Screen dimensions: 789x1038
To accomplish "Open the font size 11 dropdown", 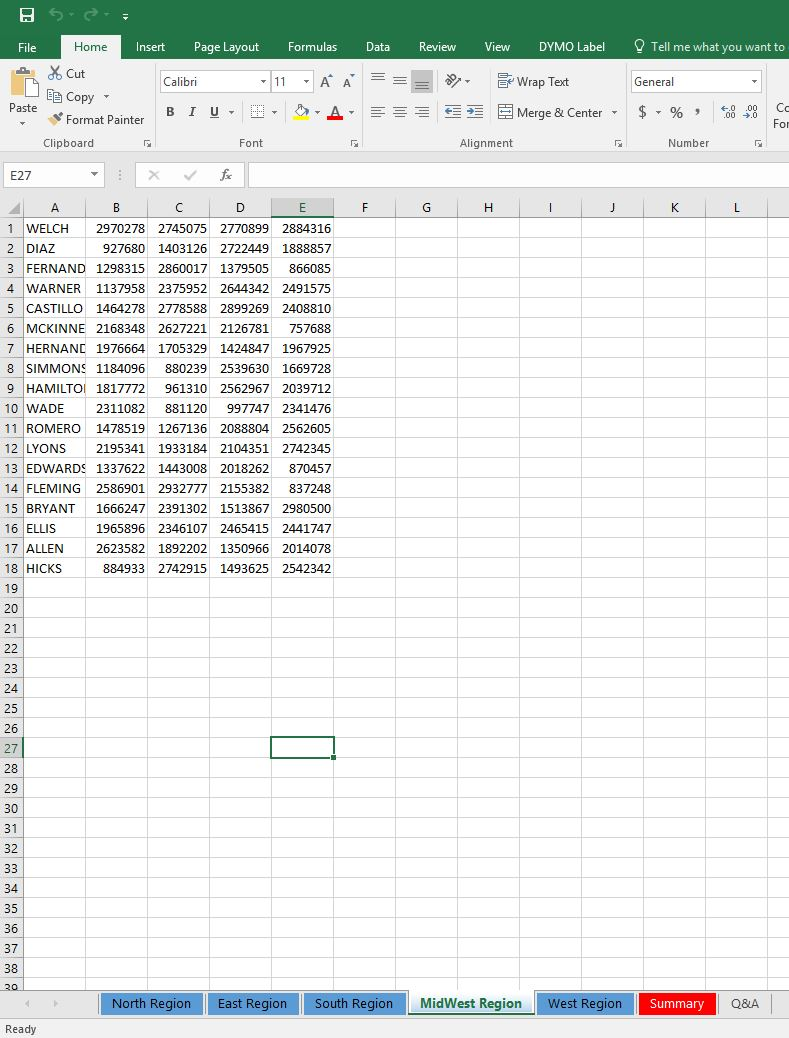I will click(306, 81).
